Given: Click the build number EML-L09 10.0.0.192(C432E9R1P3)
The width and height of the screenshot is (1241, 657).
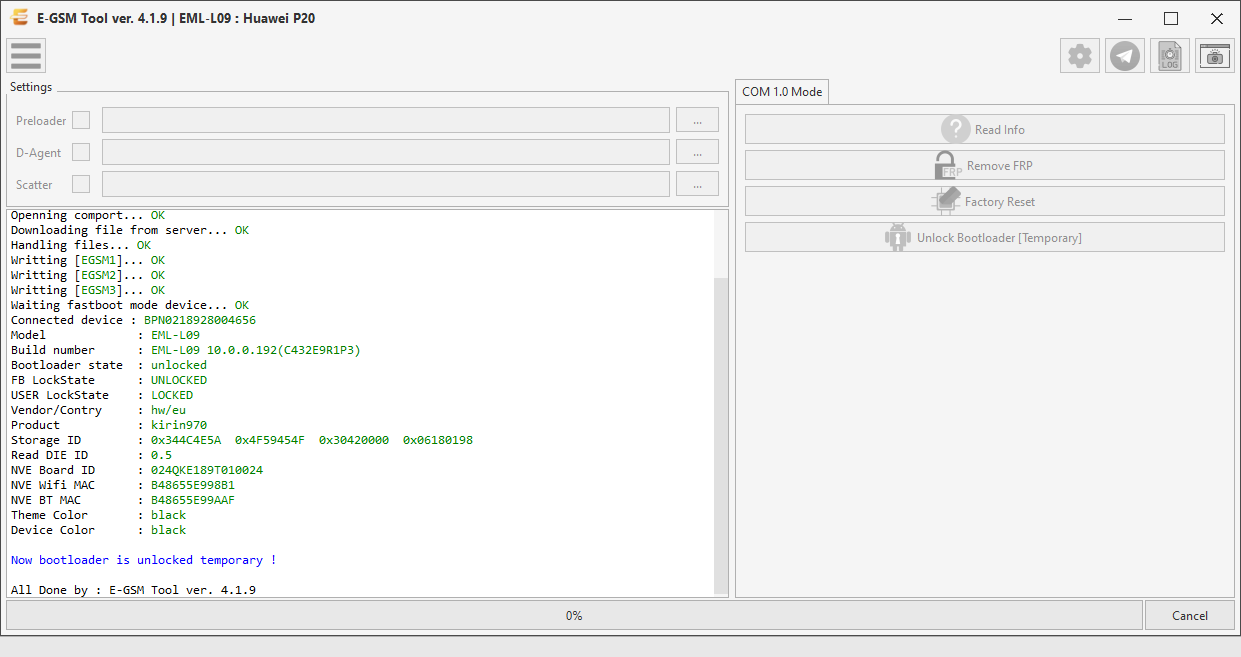Looking at the screenshot, I should [256, 350].
